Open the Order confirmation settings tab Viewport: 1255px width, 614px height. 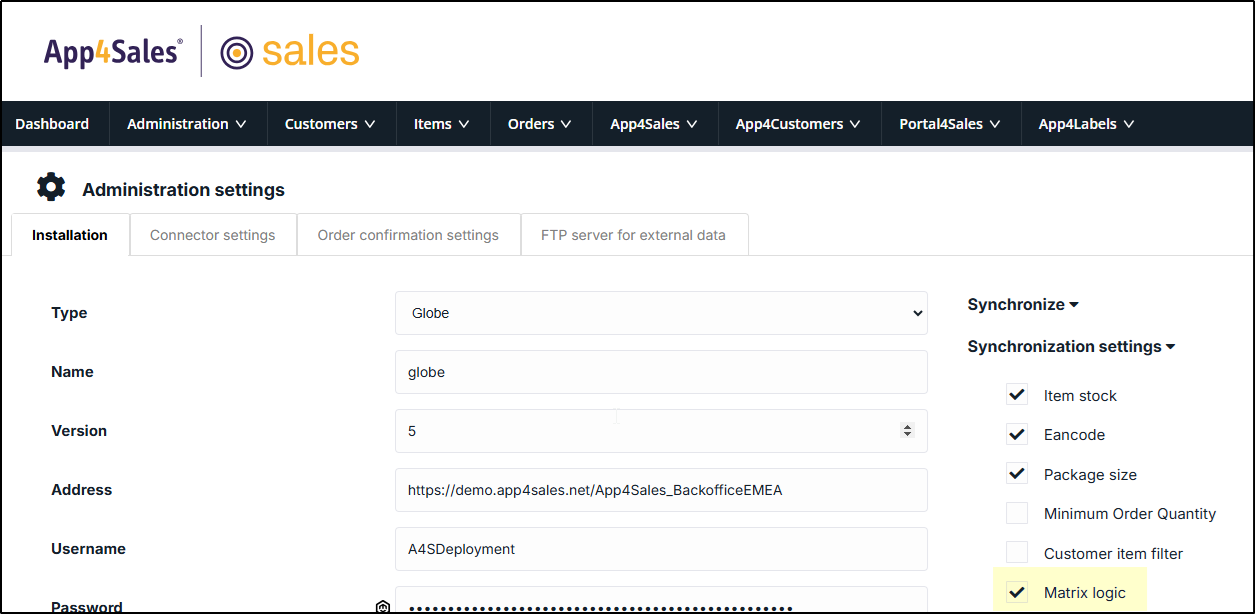[408, 236]
